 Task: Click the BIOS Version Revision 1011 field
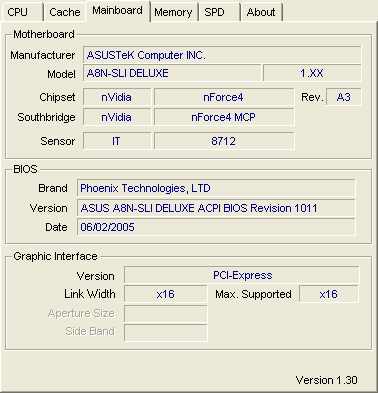(216, 208)
